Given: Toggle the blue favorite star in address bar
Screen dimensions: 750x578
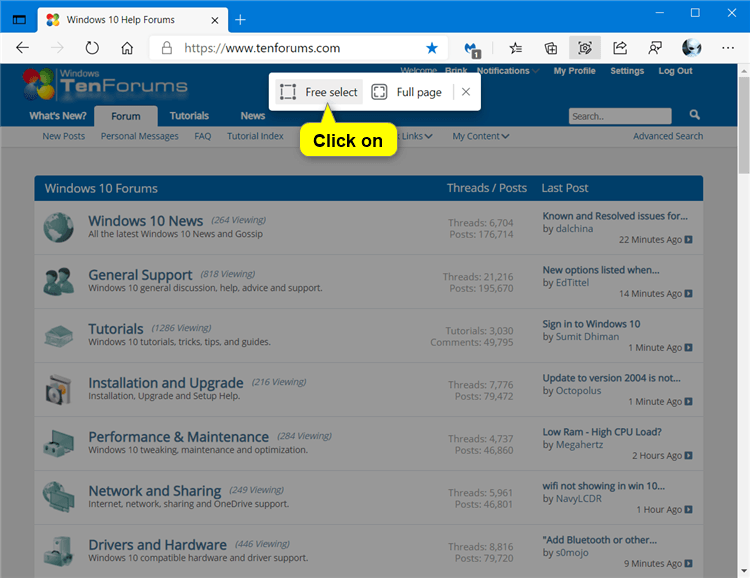Looking at the screenshot, I should (x=431, y=48).
